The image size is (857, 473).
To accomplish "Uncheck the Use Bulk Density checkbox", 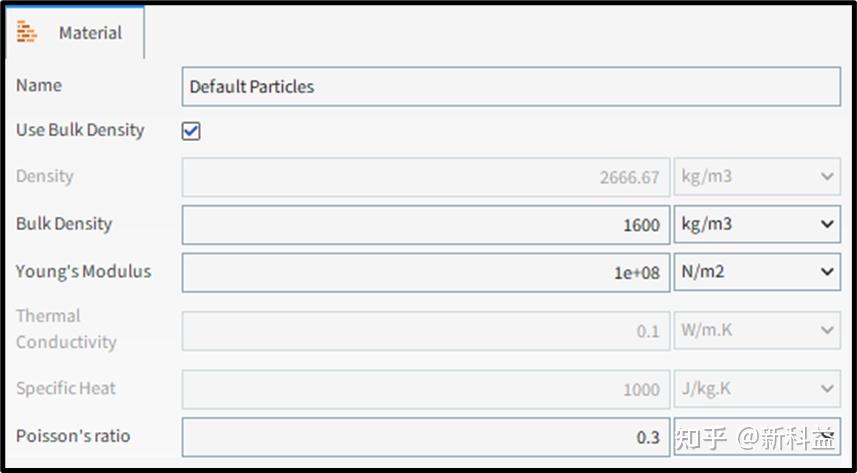I will point(191,131).
